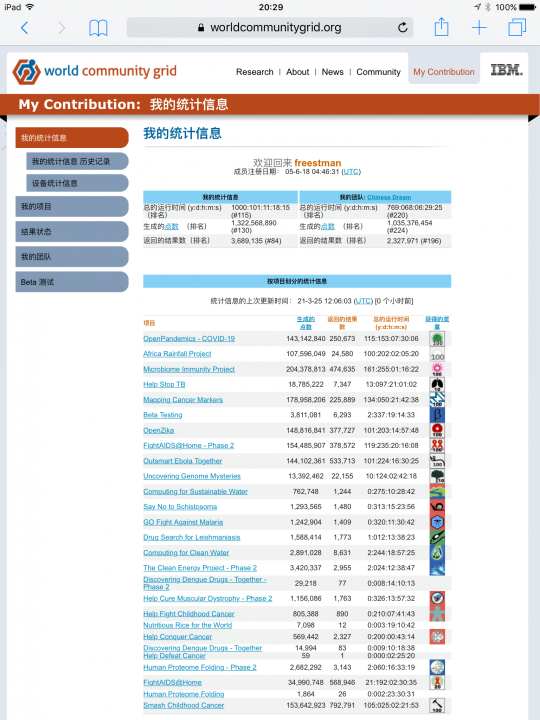Screen dimensions: 540x720
Task: Open 设备统计信息 sidebar item
Action: (77, 183)
